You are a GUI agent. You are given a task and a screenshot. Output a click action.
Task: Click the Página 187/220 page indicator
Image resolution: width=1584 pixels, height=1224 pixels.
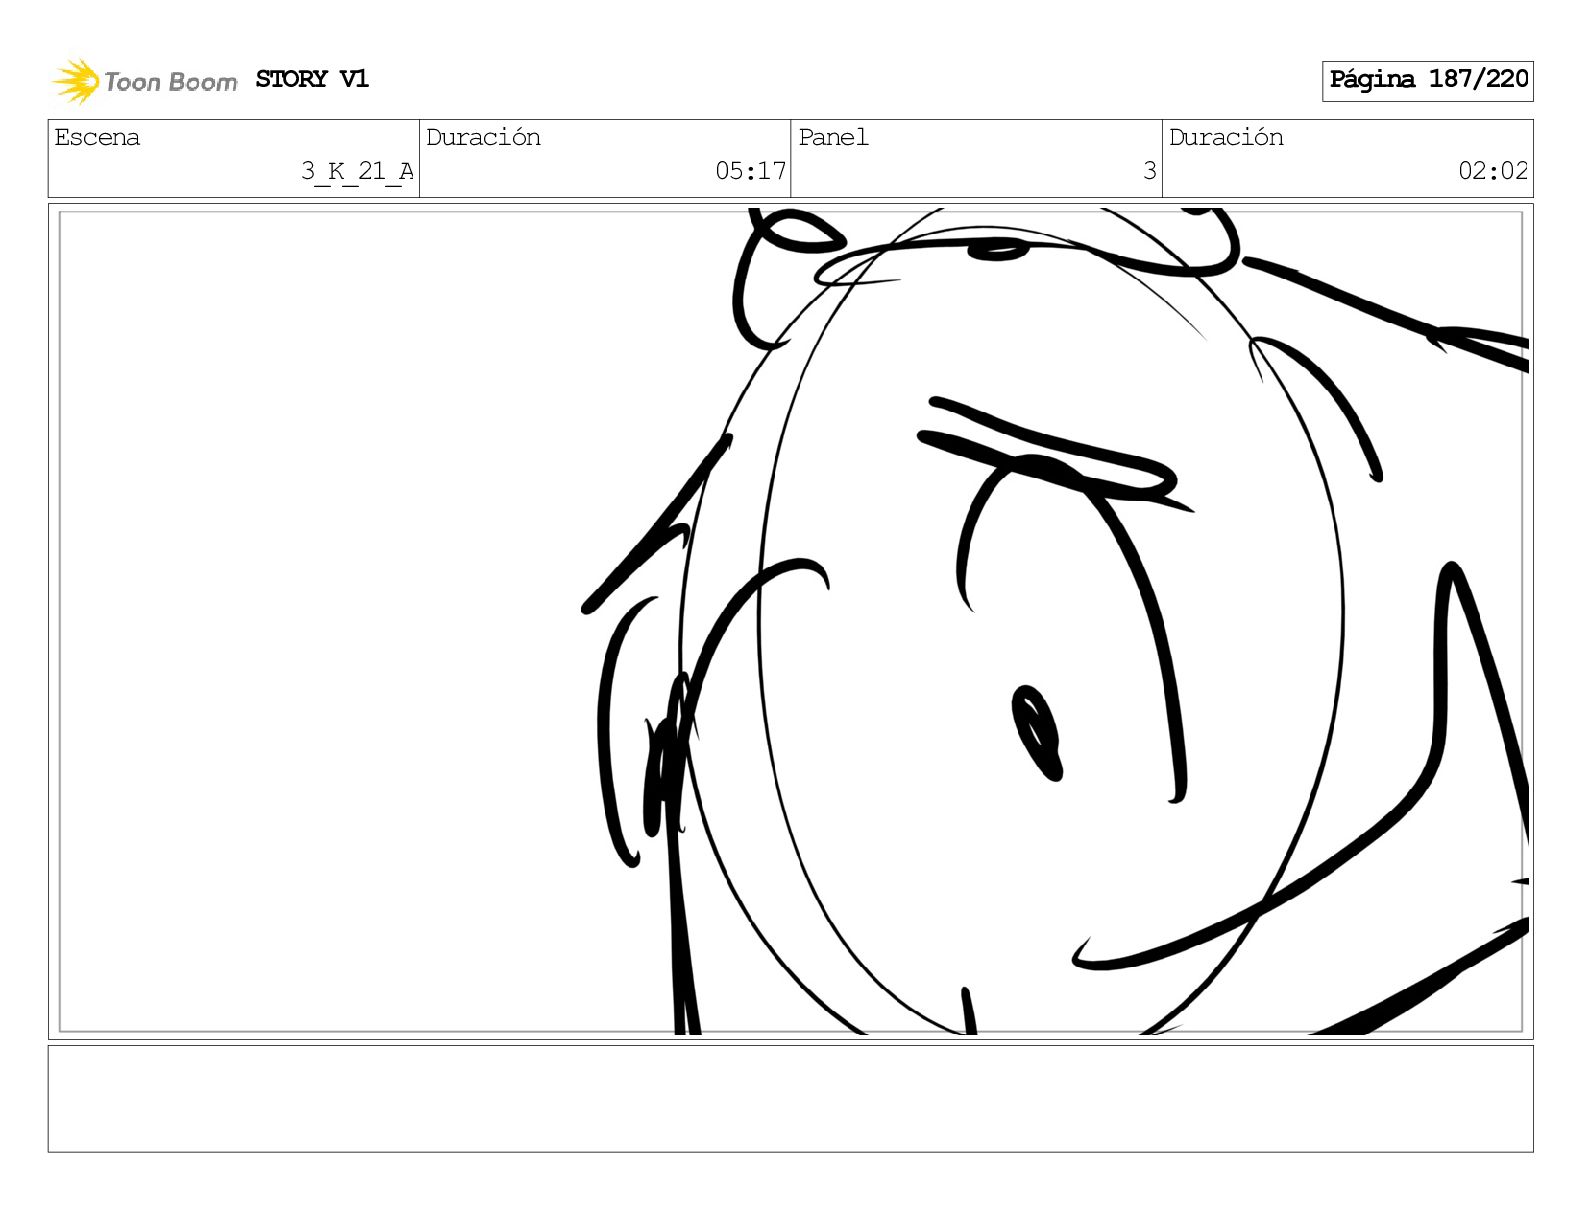(x=1428, y=80)
